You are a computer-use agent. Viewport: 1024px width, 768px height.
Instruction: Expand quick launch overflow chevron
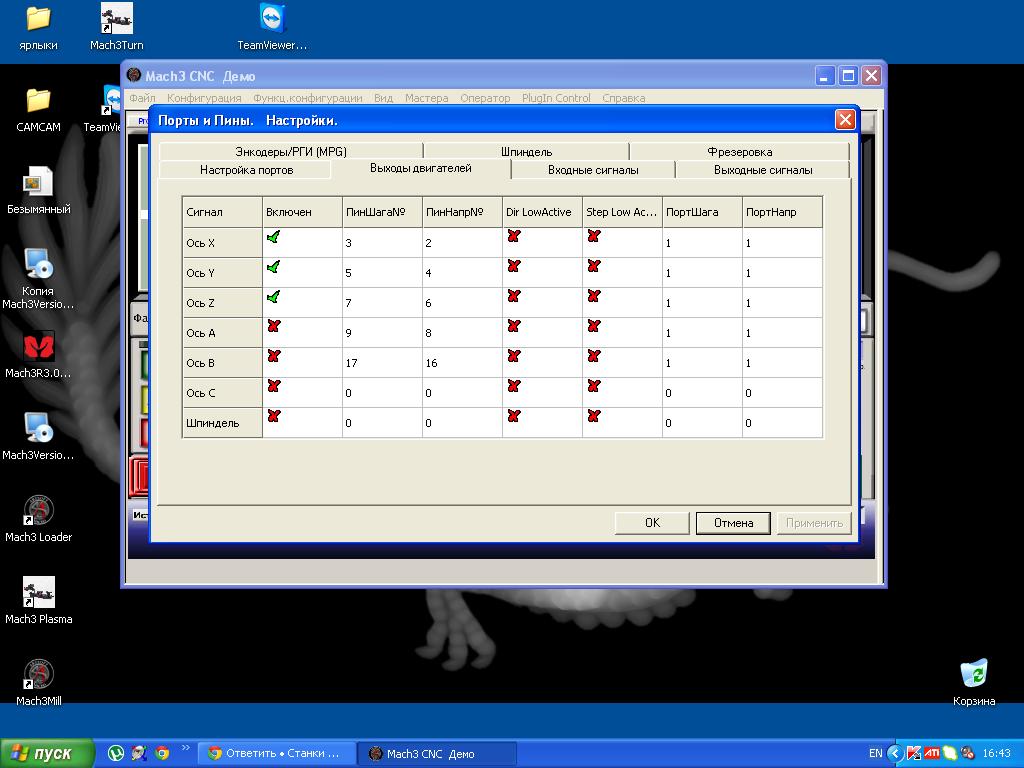pos(185,748)
